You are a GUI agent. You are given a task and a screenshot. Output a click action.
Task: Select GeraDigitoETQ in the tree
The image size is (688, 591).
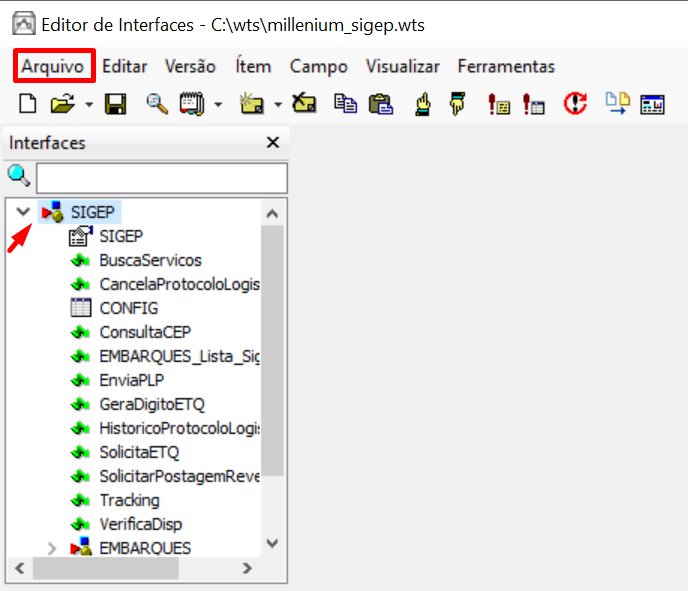click(x=152, y=405)
